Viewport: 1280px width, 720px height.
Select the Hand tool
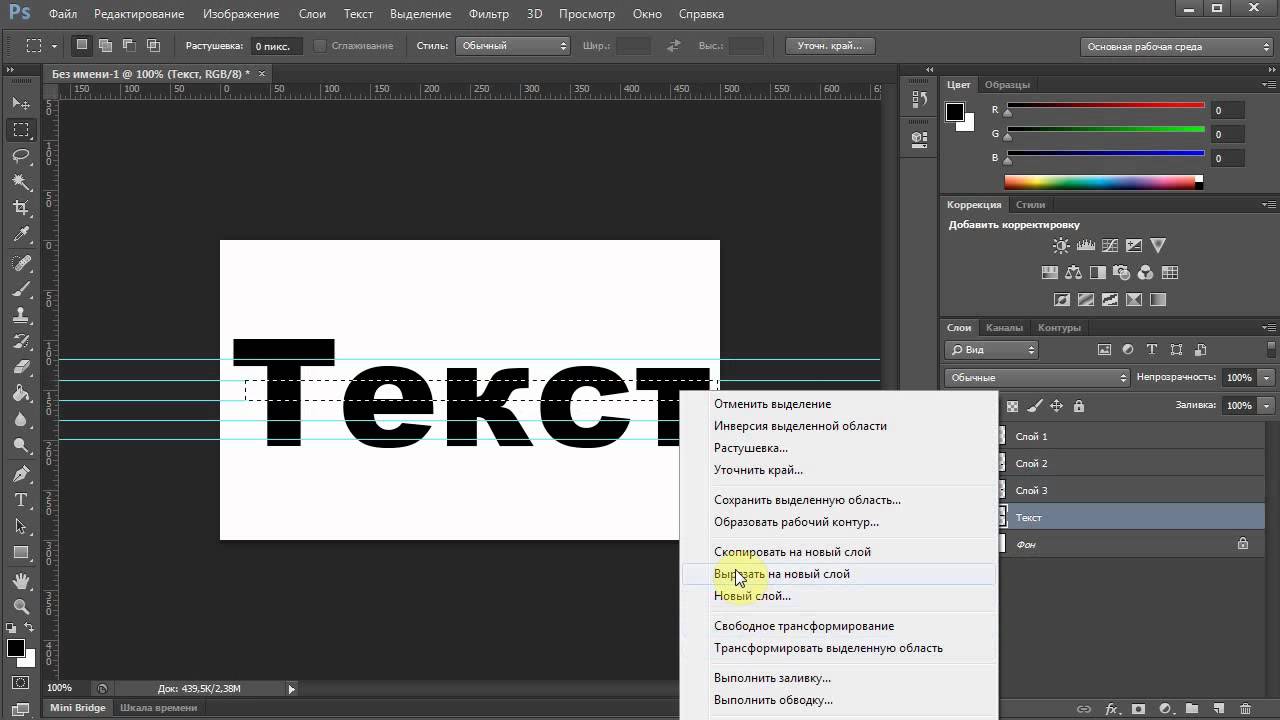(x=21, y=580)
